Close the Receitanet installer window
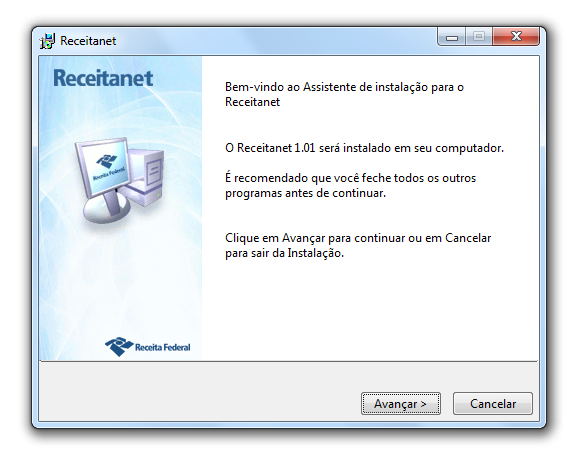 pos(516,36)
